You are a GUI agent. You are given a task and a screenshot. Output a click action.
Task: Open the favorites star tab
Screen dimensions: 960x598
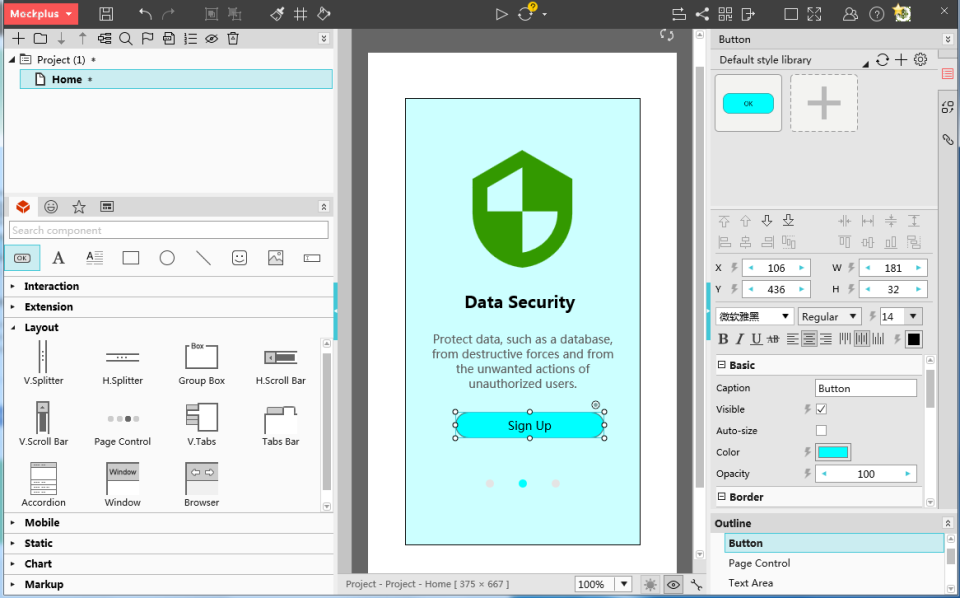pyautogui.click(x=78, y=207)
